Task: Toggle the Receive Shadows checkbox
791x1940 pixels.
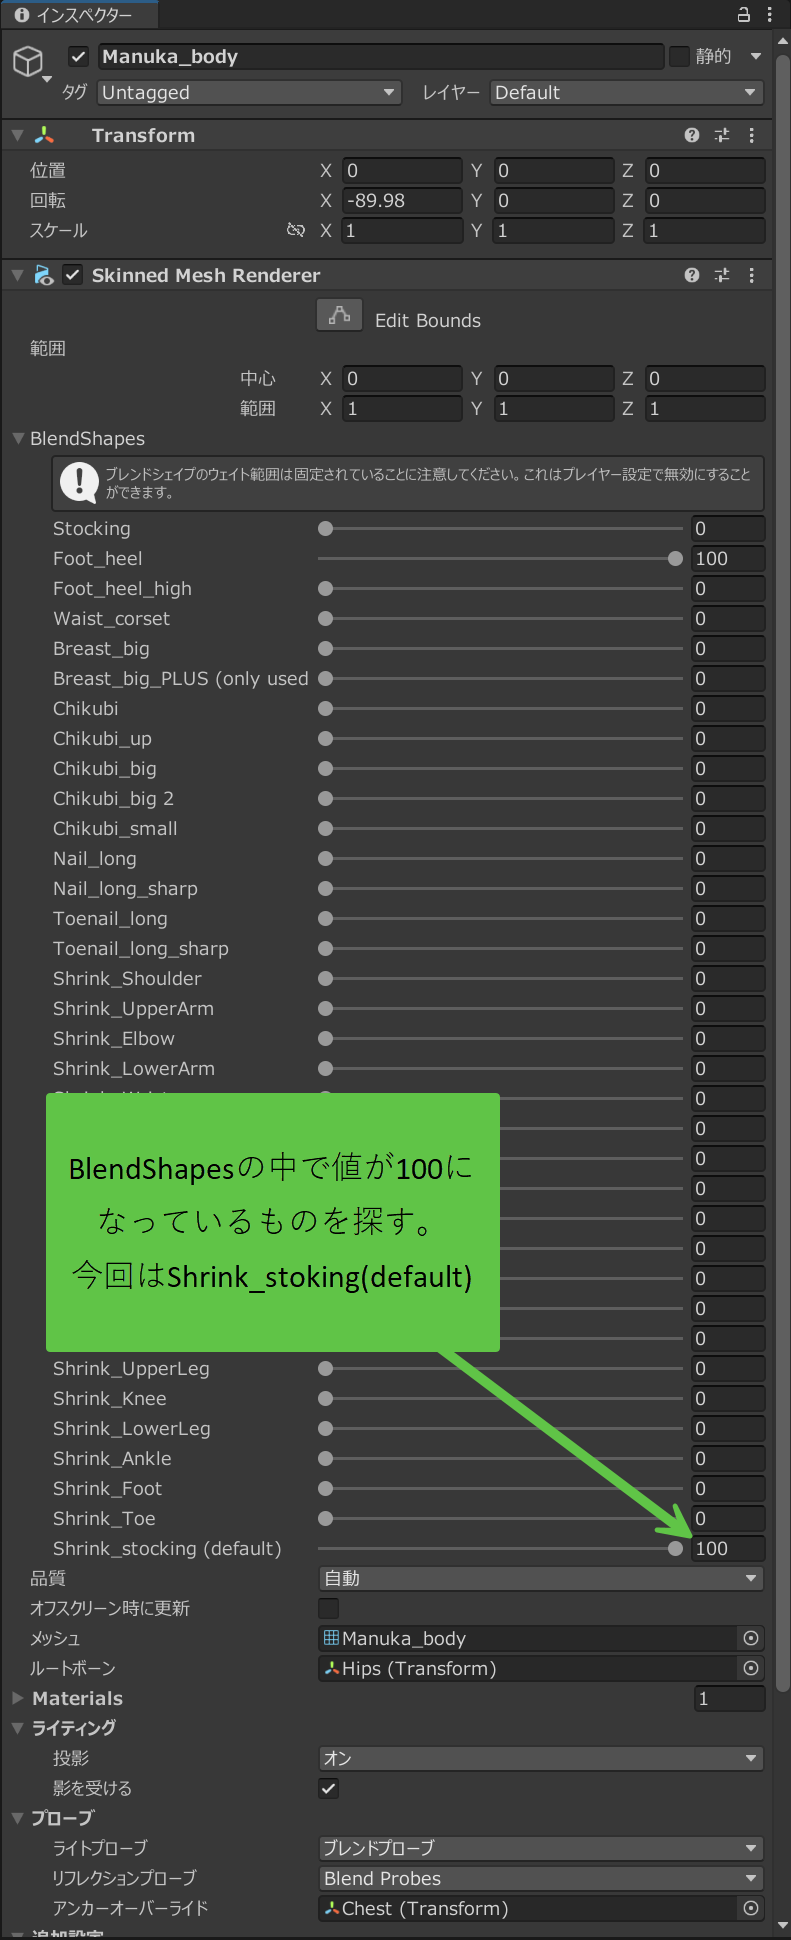Action: (328, 1788)
